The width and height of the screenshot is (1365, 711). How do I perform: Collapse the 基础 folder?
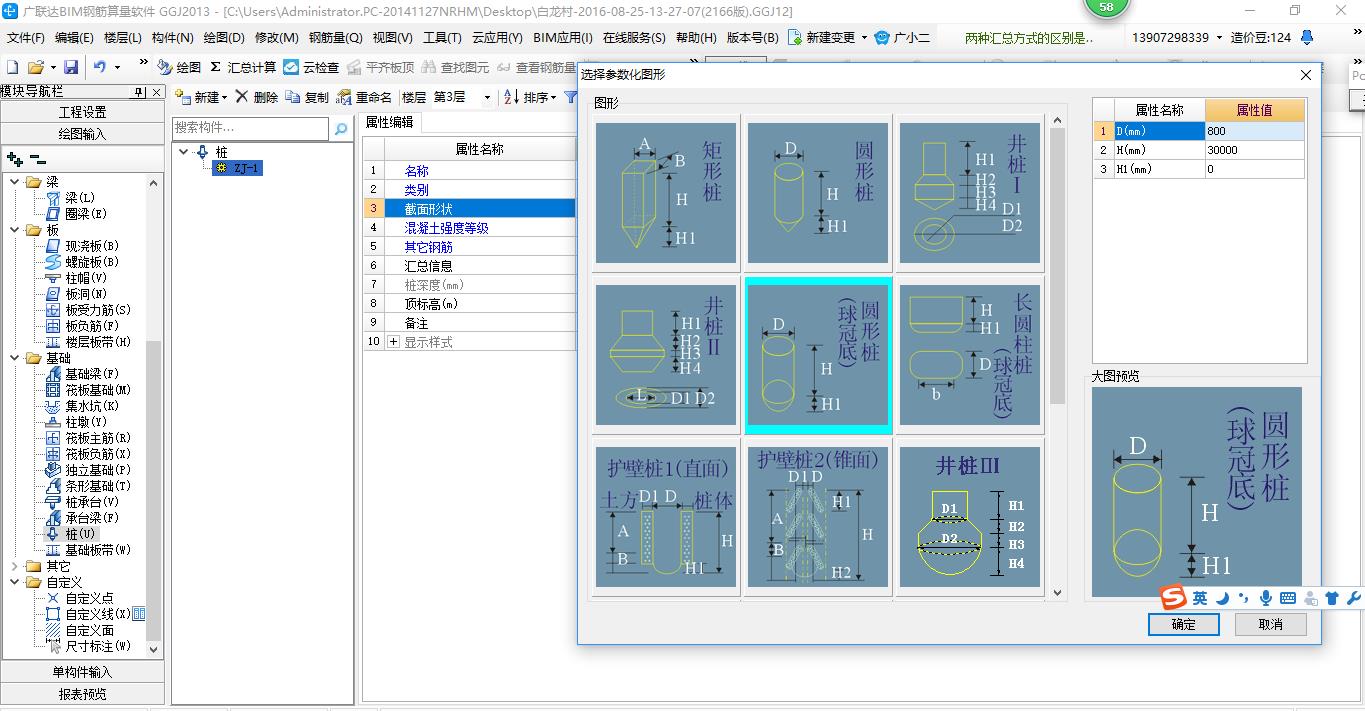[15, 358]
